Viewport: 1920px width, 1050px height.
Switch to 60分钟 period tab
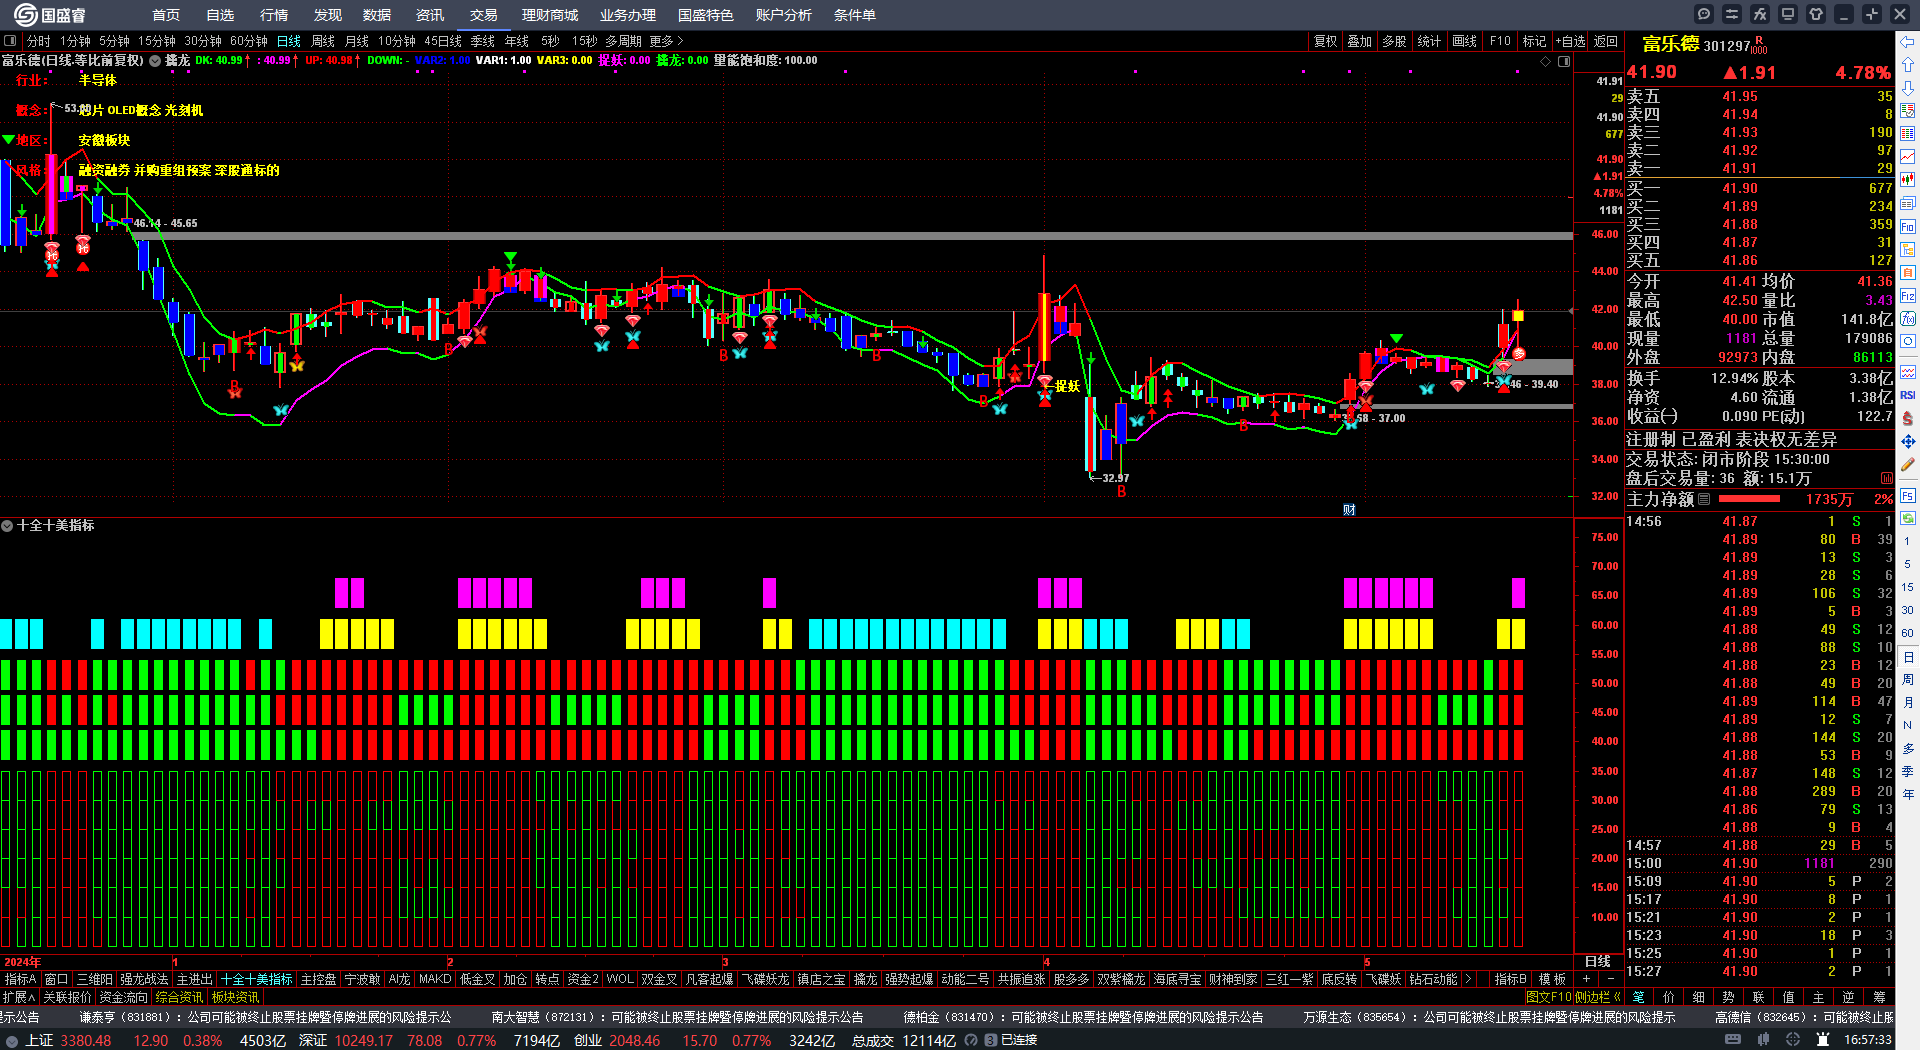click(x=249, y=41)
